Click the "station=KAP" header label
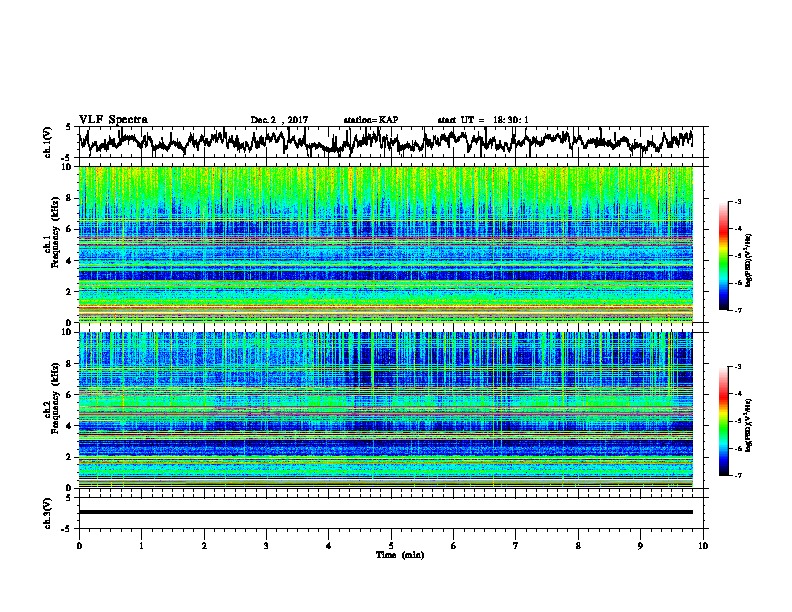Screen dimensions: 792x612 click(x=371, y=120)
